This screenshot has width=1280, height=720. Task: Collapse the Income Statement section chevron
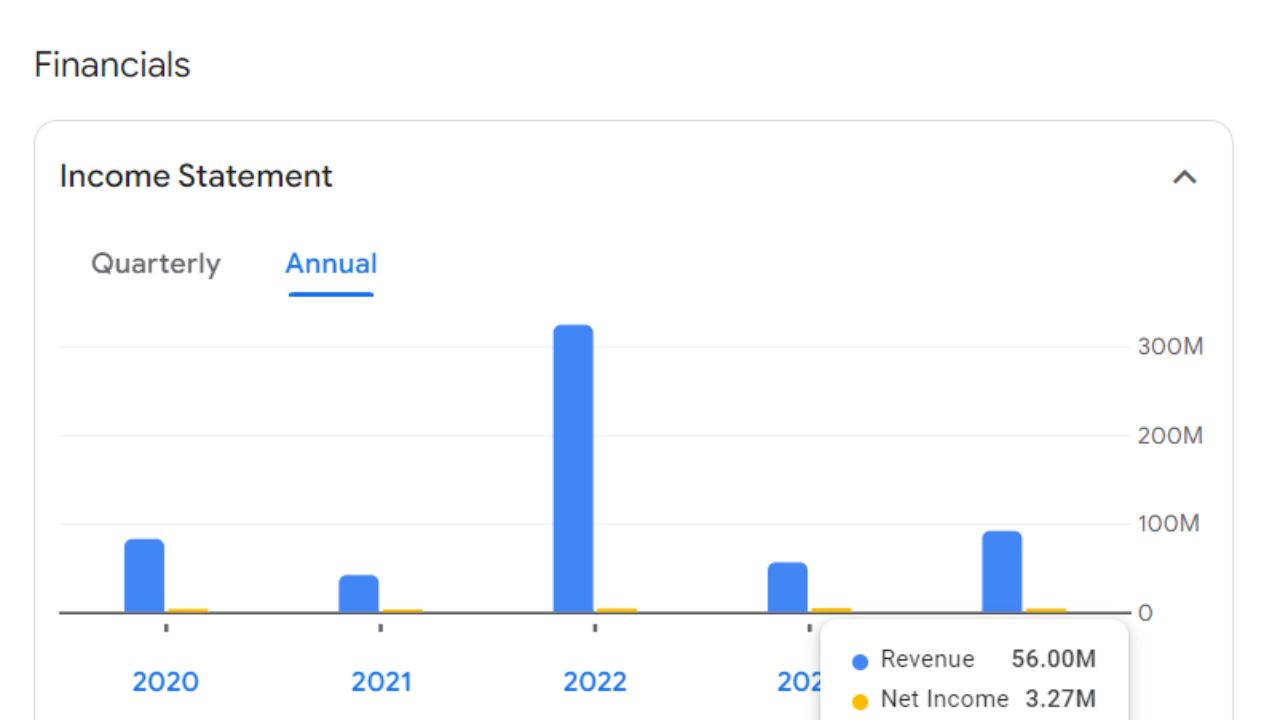pyautogui.click(x=1185, y=178)
